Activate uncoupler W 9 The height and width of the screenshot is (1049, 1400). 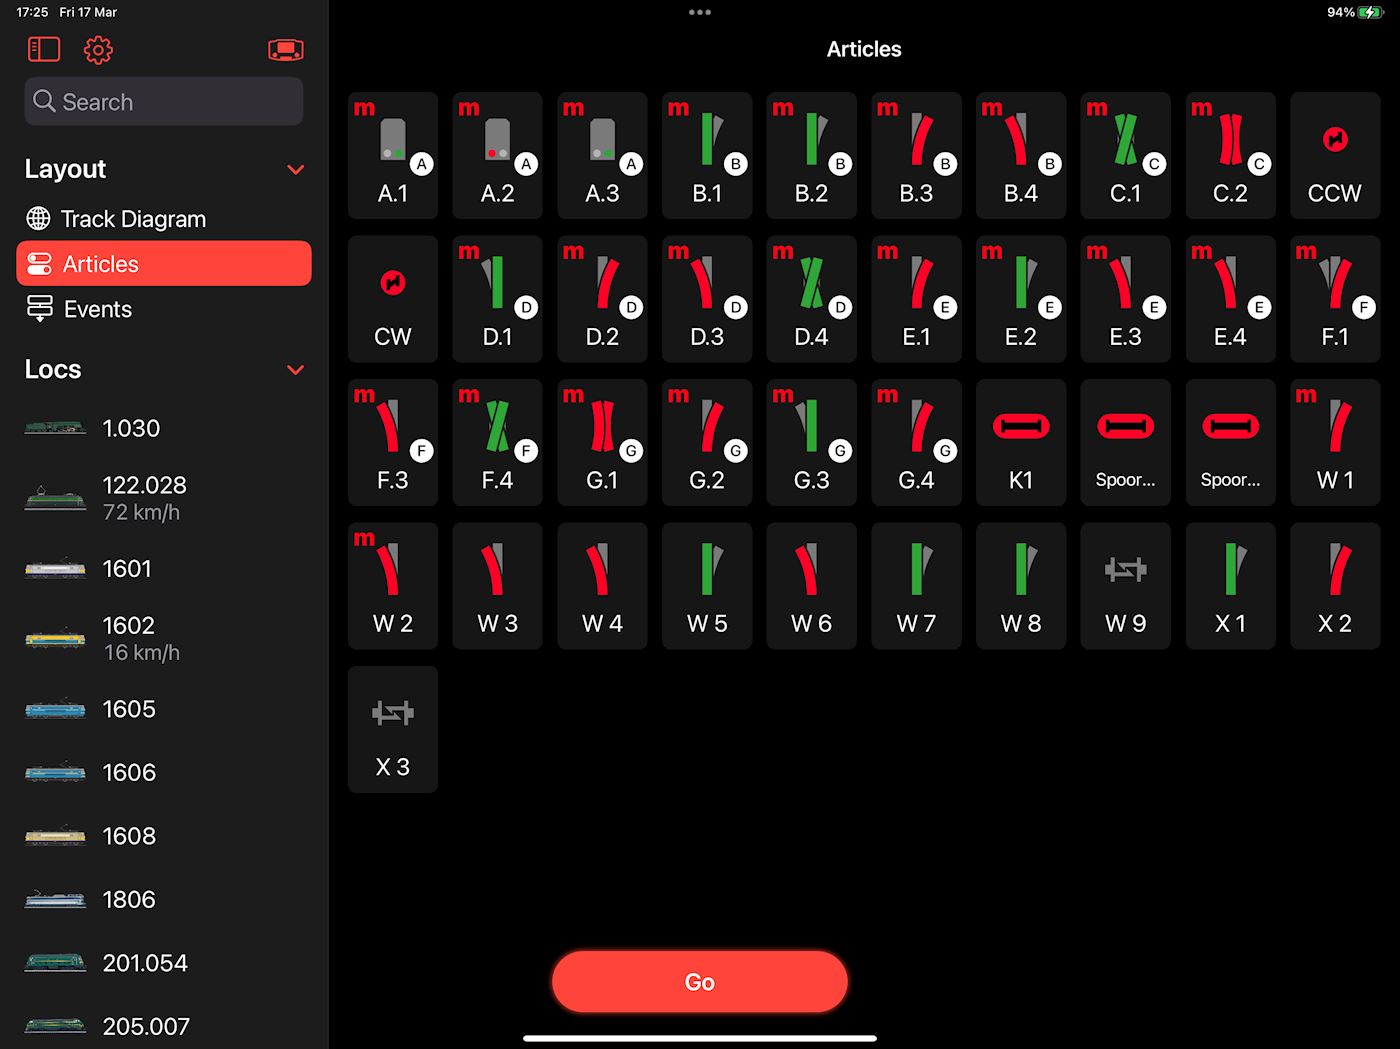1126,586
